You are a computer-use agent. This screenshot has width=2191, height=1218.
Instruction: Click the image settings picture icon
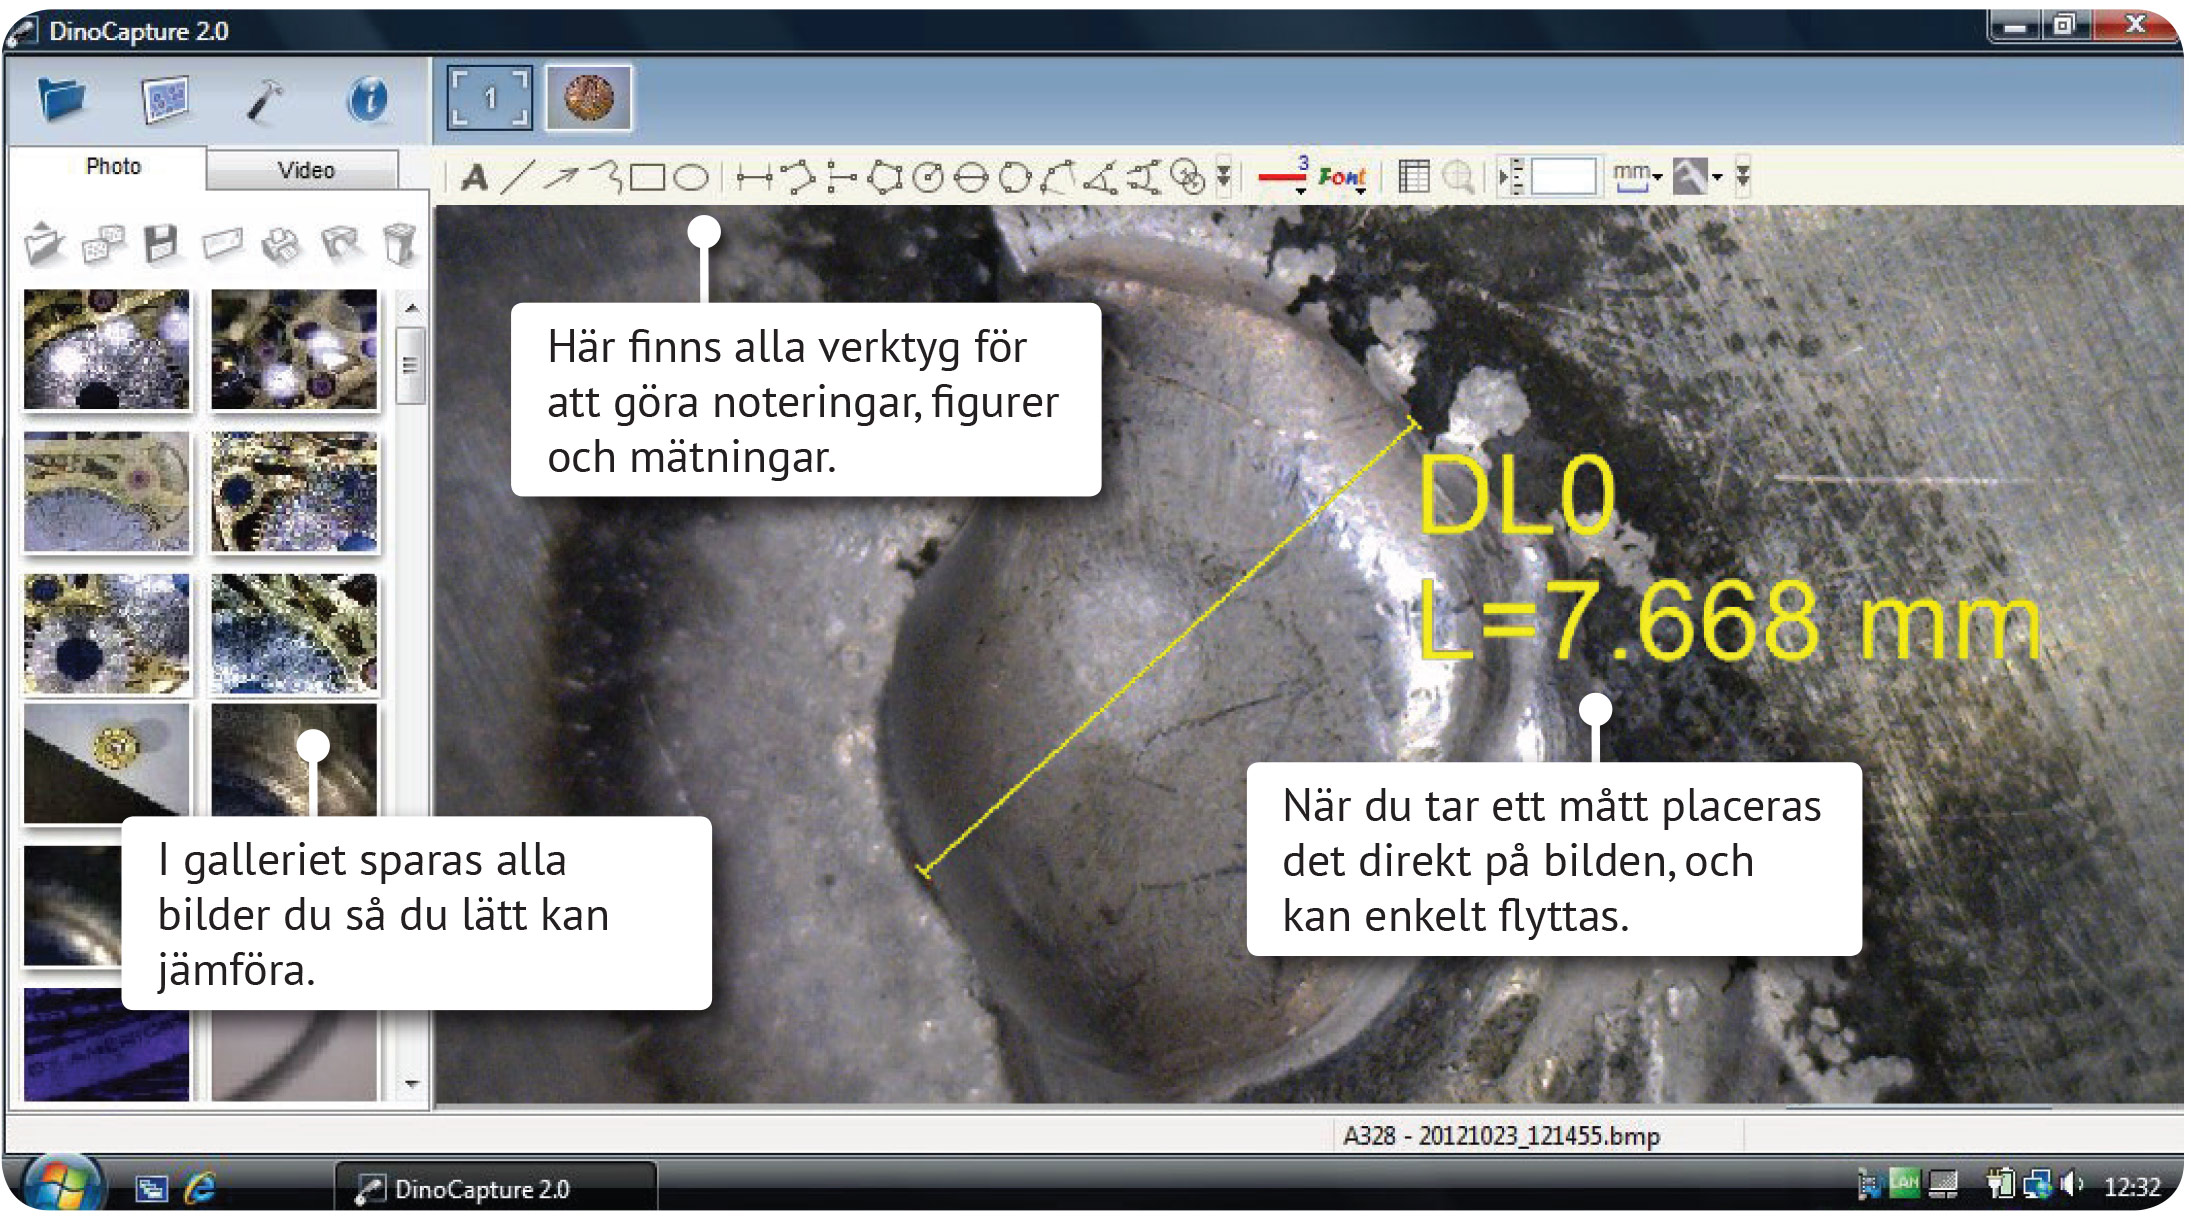click(x=165, y=100)
